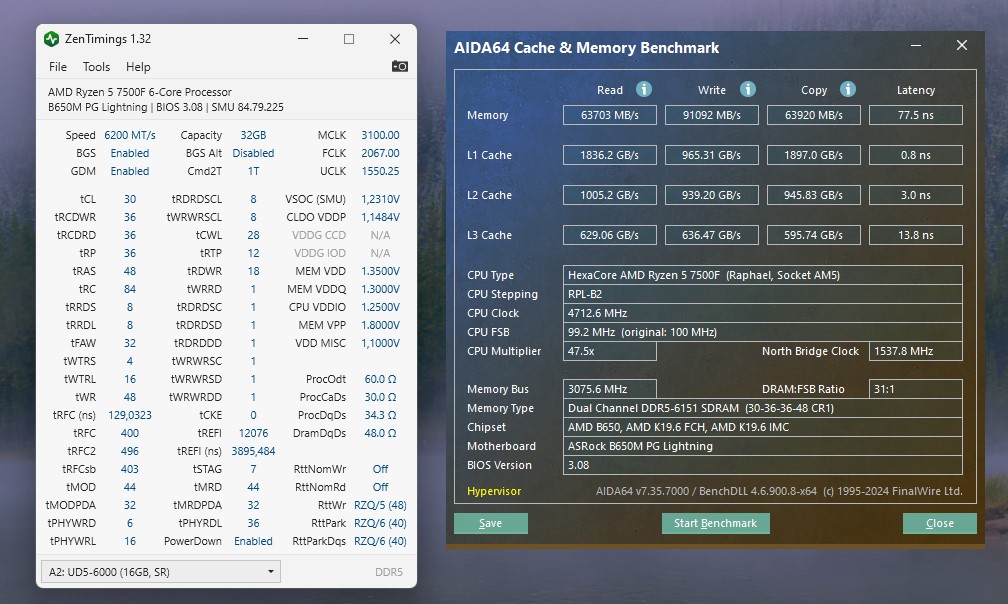The image size is (1008, 604).
Task: Click the BIOS Version 3.08 field
Action: click(x=762, y=465)
